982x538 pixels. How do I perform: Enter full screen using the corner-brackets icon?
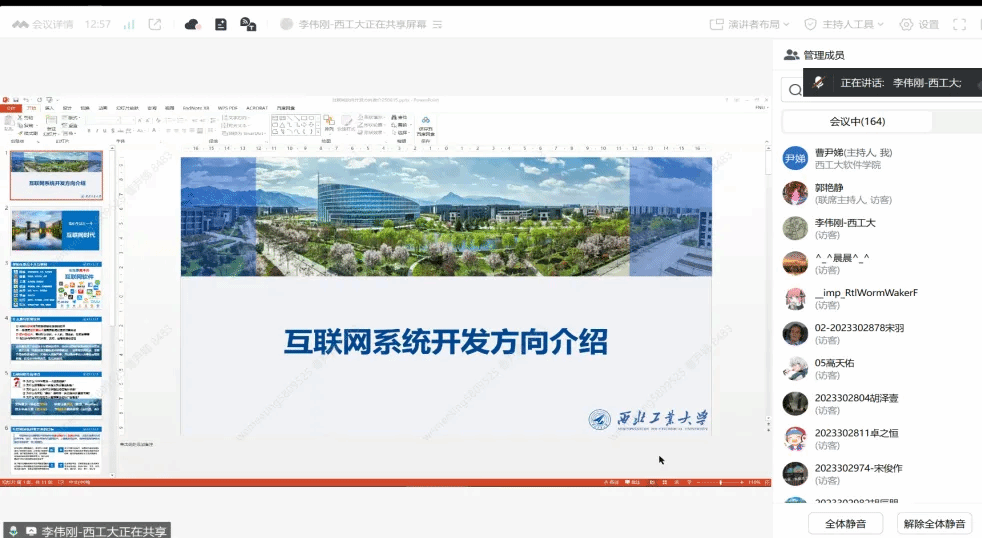960,24
